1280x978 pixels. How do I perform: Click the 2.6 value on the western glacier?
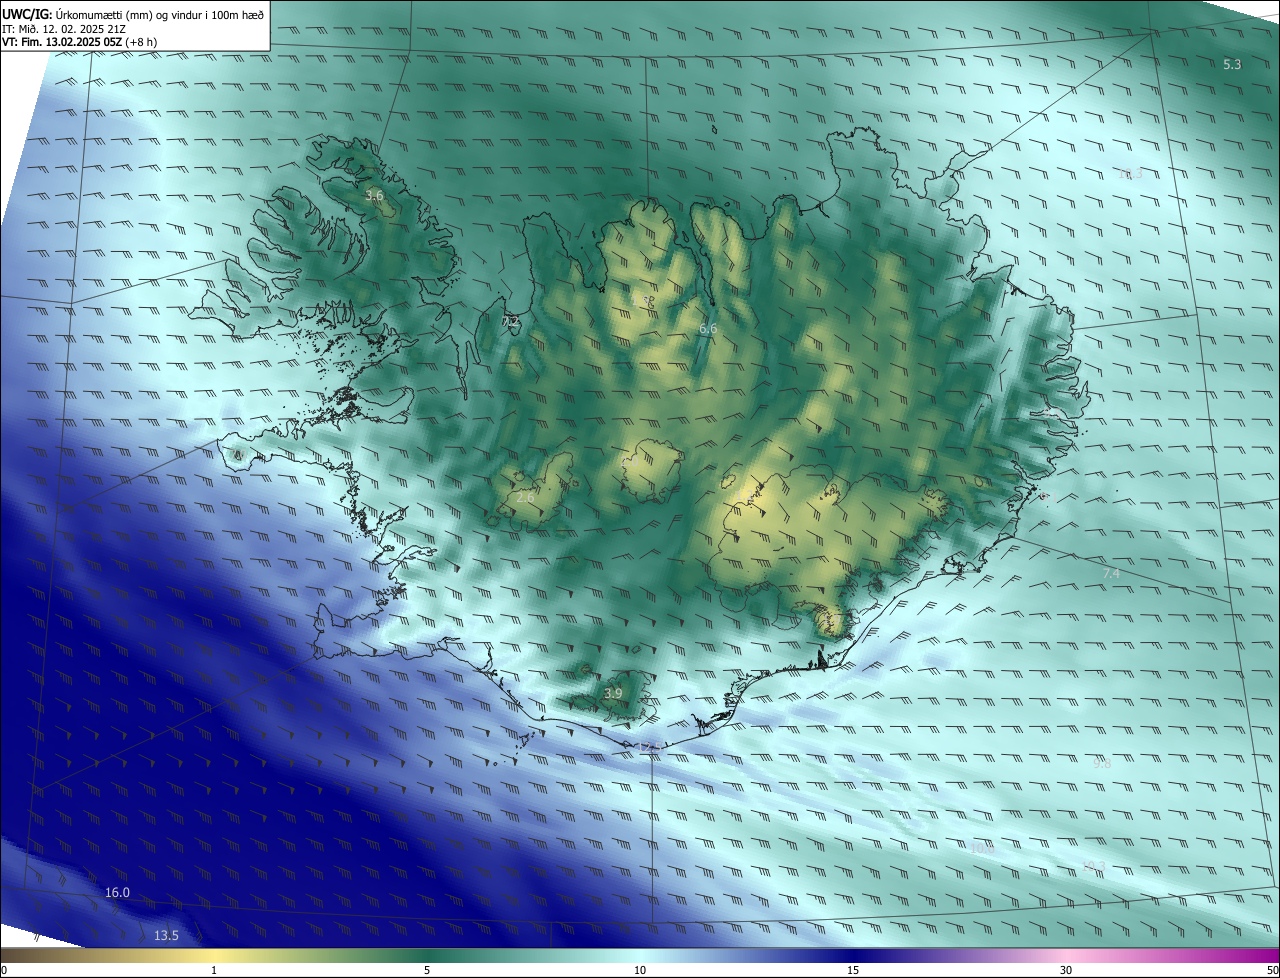pos(525,497)
